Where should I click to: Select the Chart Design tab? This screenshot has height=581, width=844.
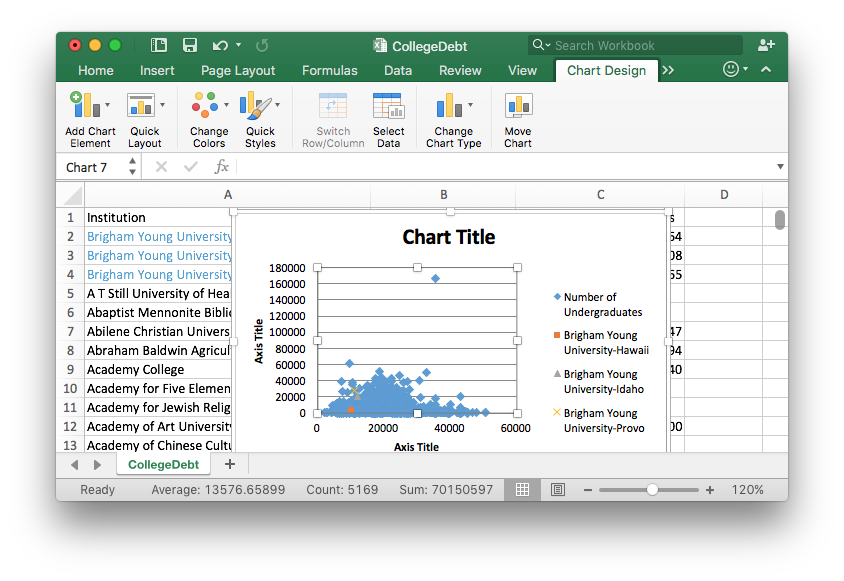click(607, 71)
